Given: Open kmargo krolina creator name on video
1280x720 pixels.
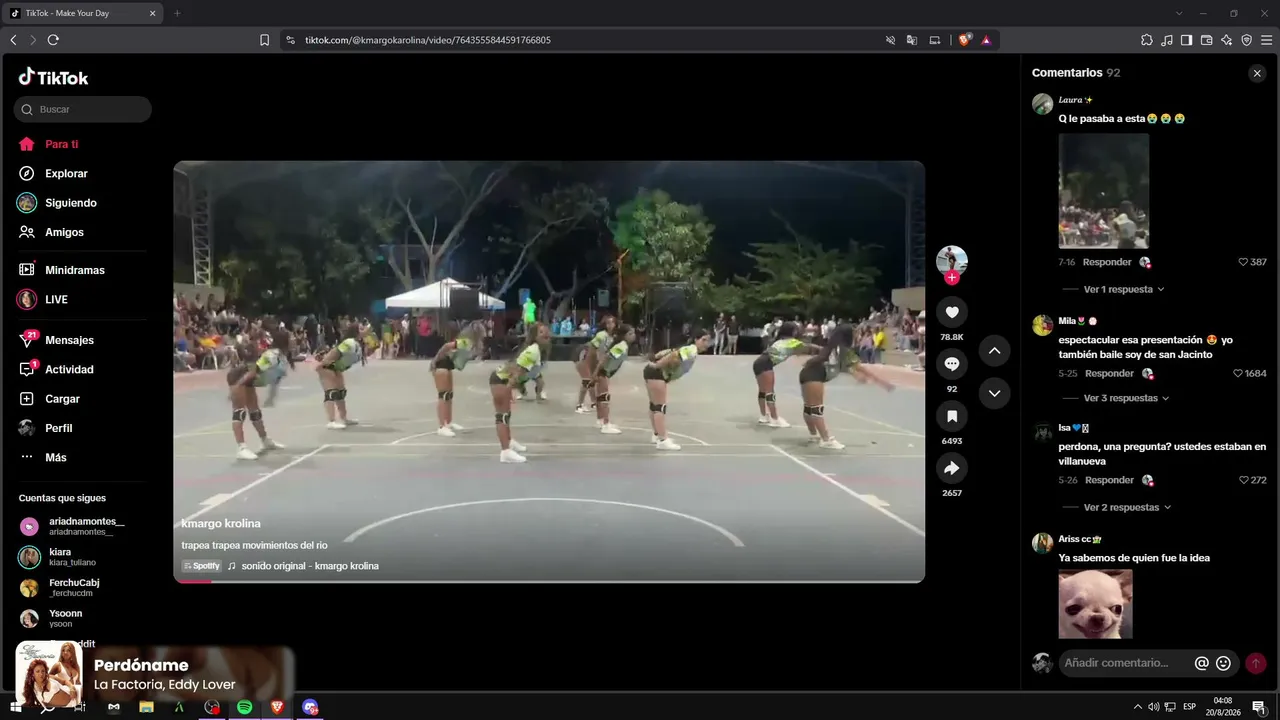Looking at the screenshot, I should (221, 523).
